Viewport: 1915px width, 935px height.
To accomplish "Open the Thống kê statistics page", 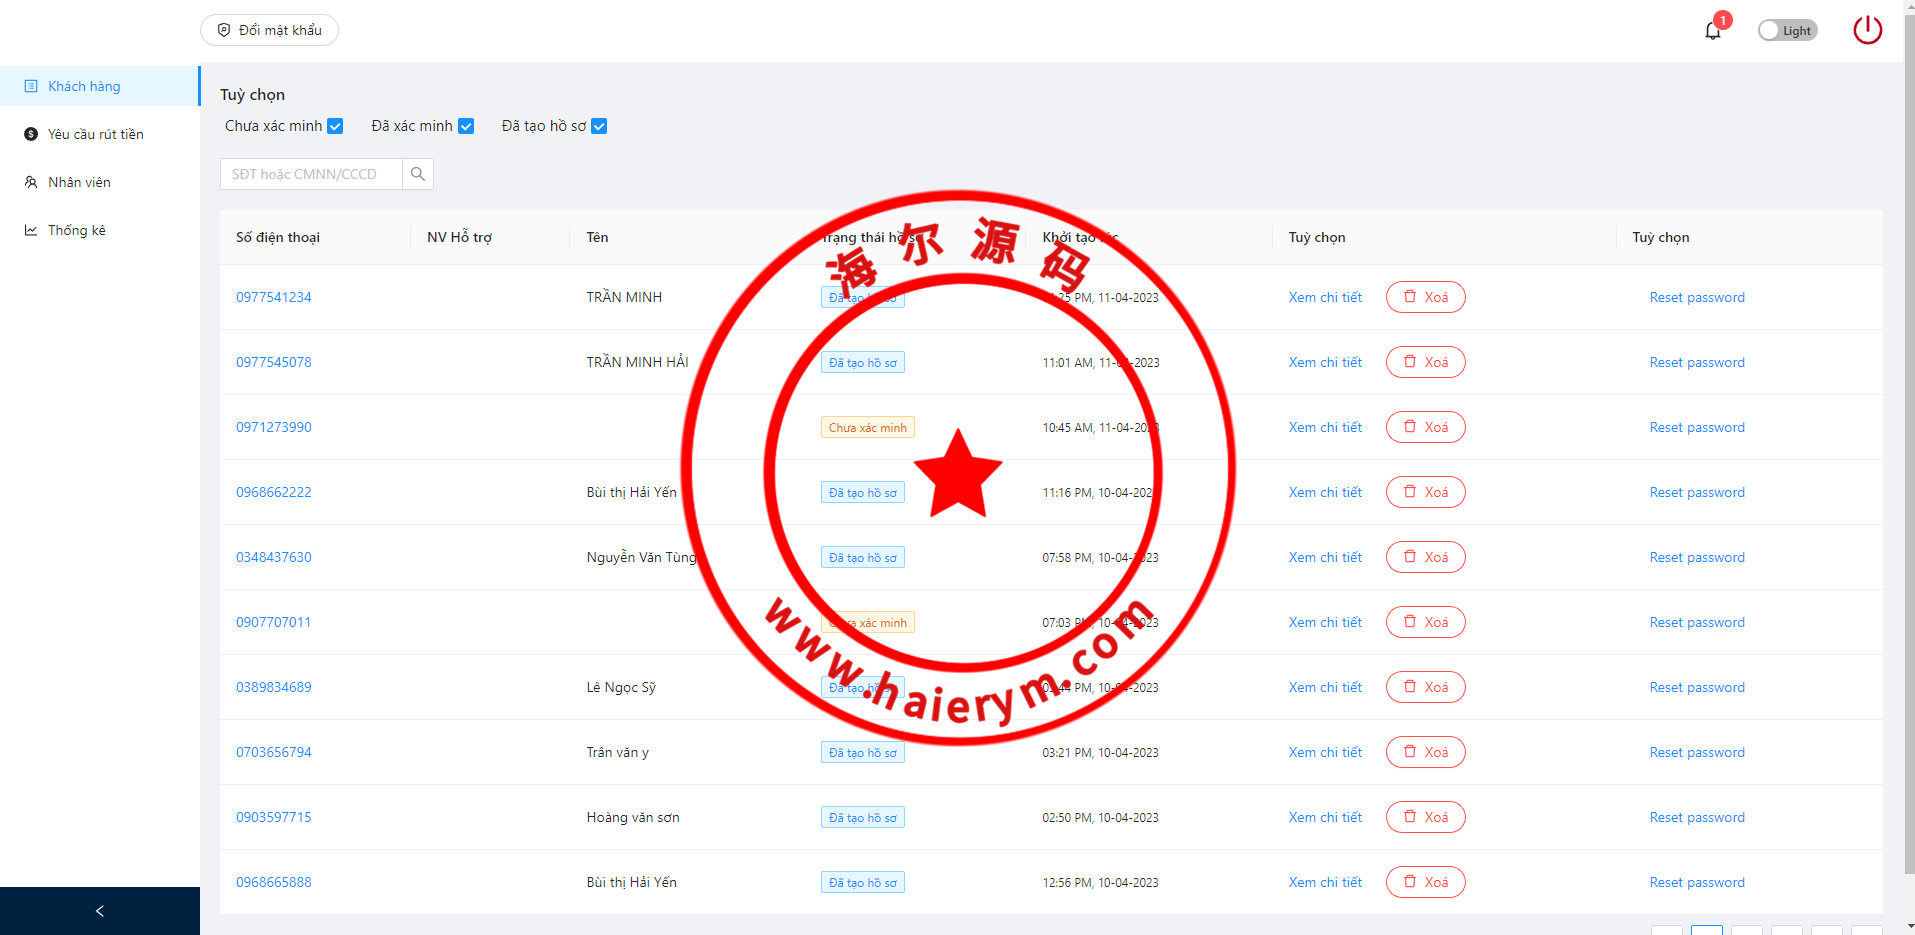I will pyautogui.click(x=100, y=230).
